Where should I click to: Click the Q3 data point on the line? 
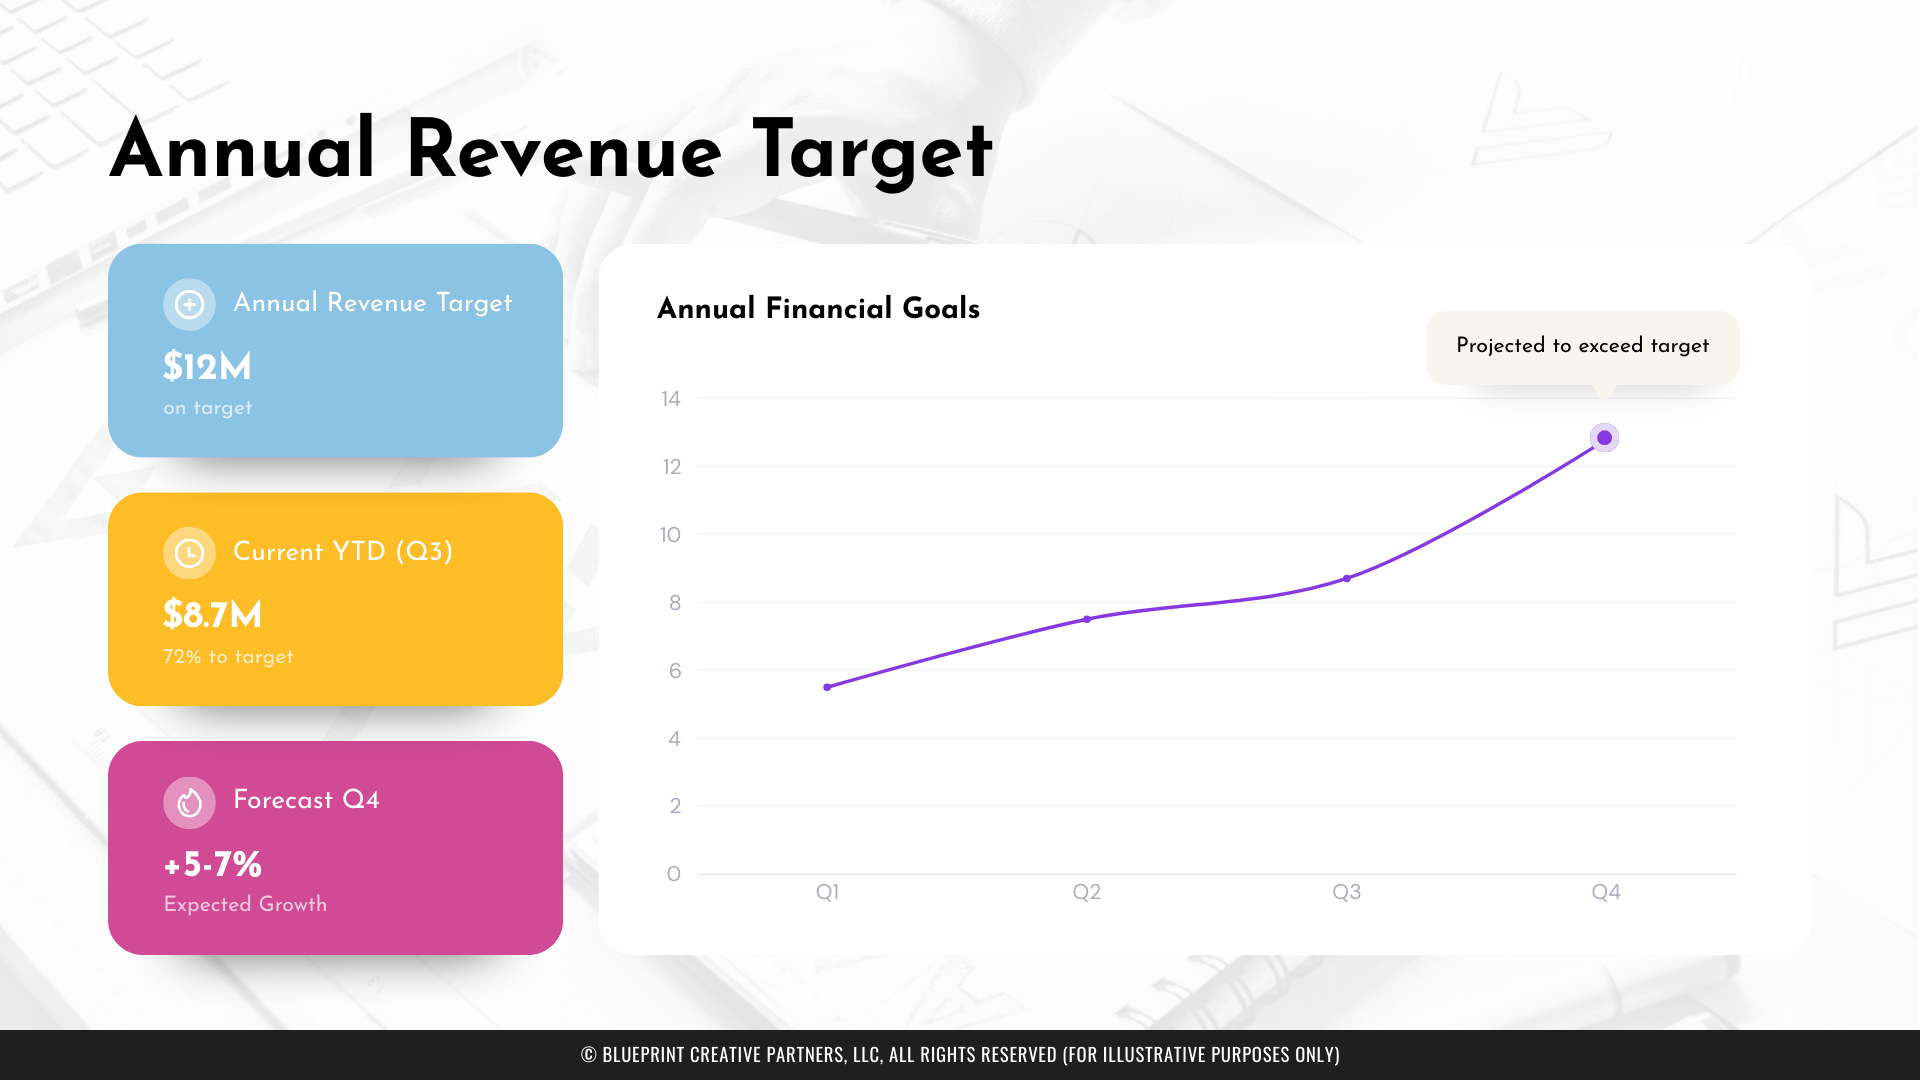tap(1347, 578)
